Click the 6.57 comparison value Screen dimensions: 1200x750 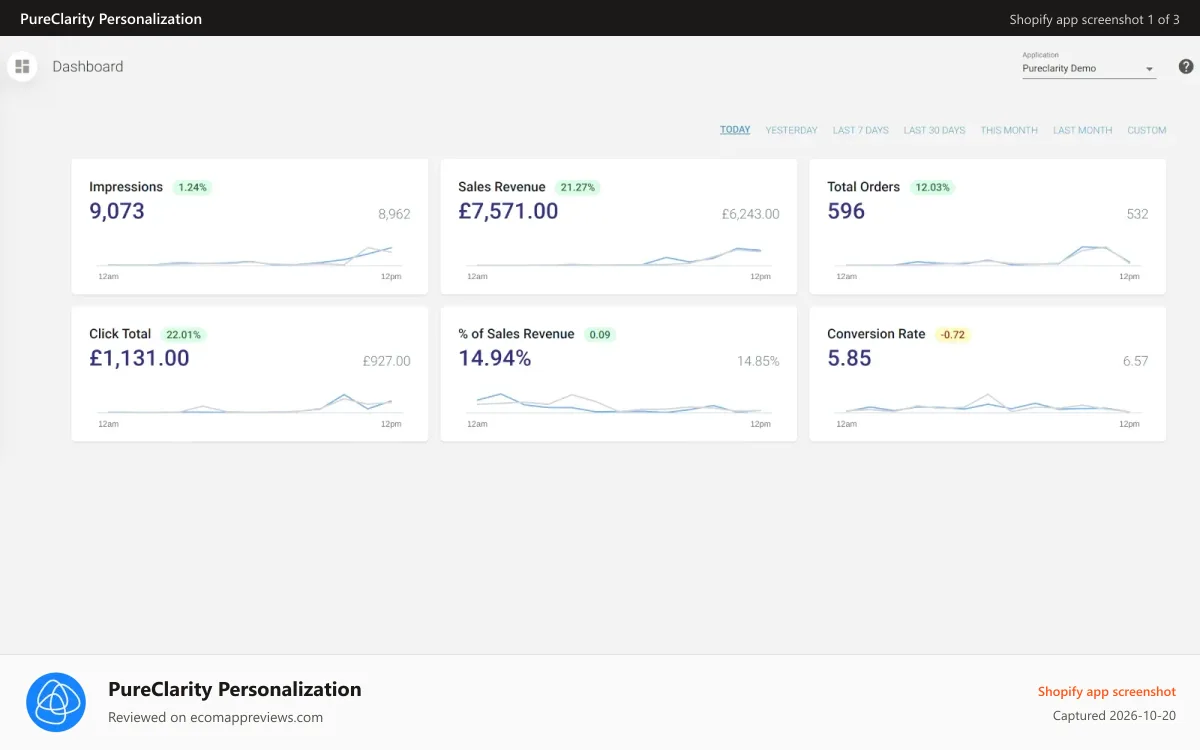(1136, 361)
